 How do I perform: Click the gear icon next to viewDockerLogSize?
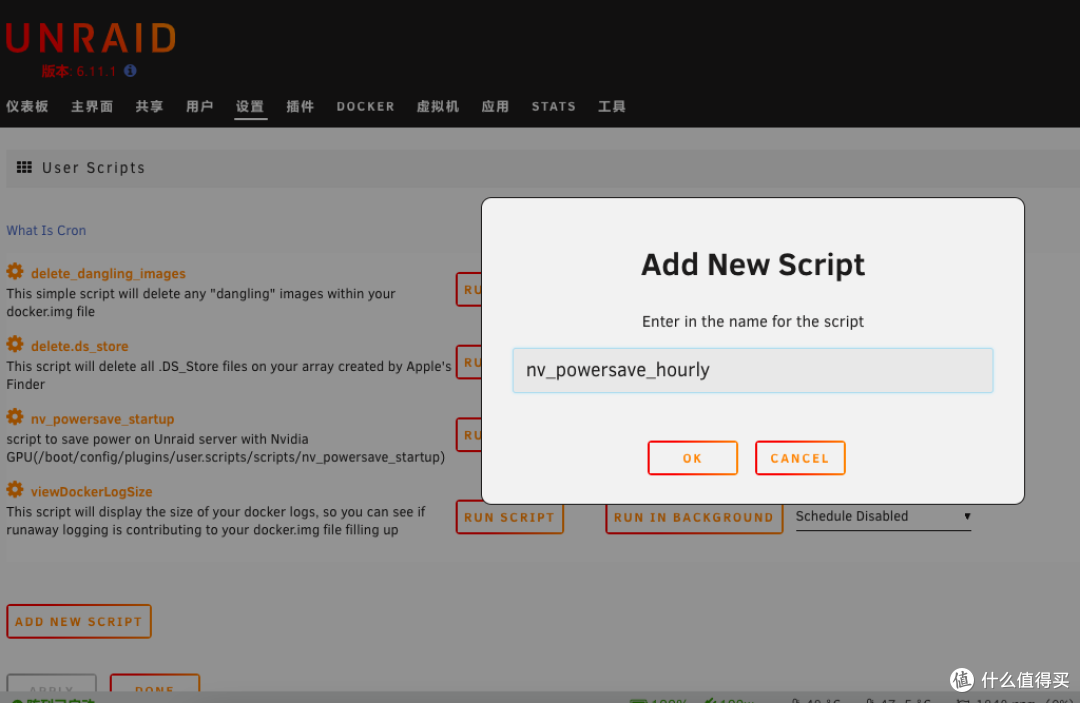tap(15, 490)
